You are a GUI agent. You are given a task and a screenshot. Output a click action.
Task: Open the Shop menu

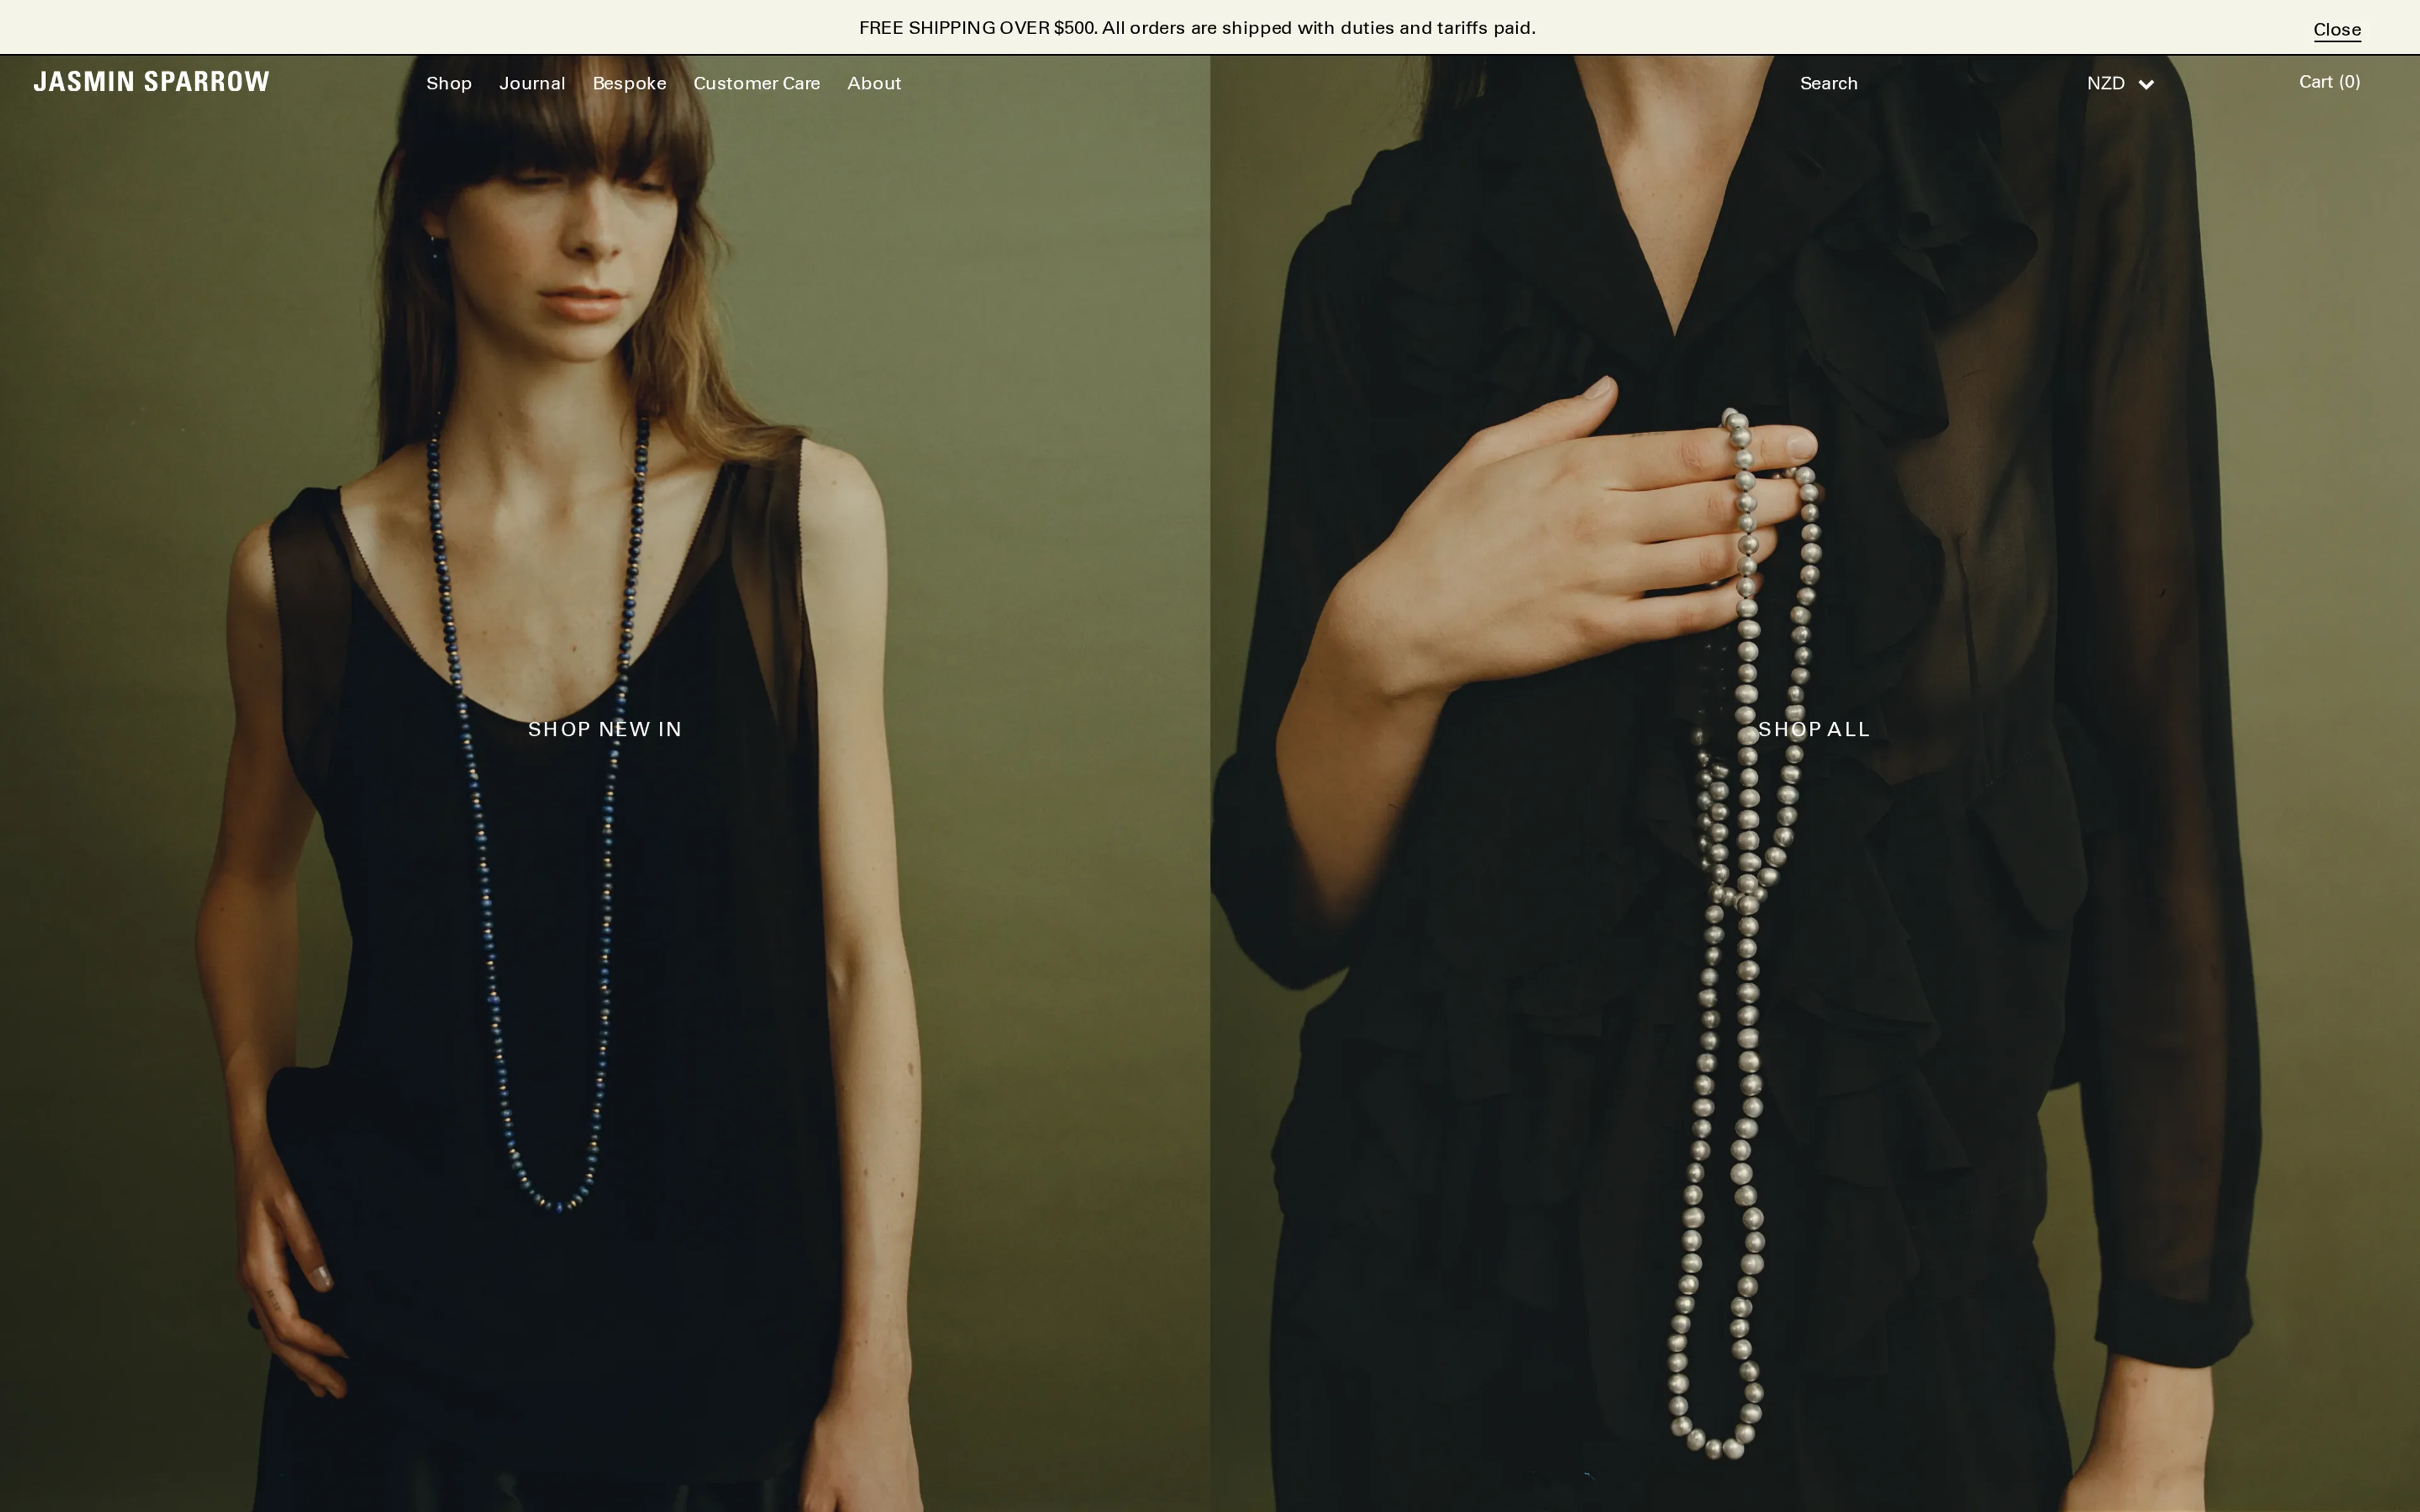pos(449,84)
